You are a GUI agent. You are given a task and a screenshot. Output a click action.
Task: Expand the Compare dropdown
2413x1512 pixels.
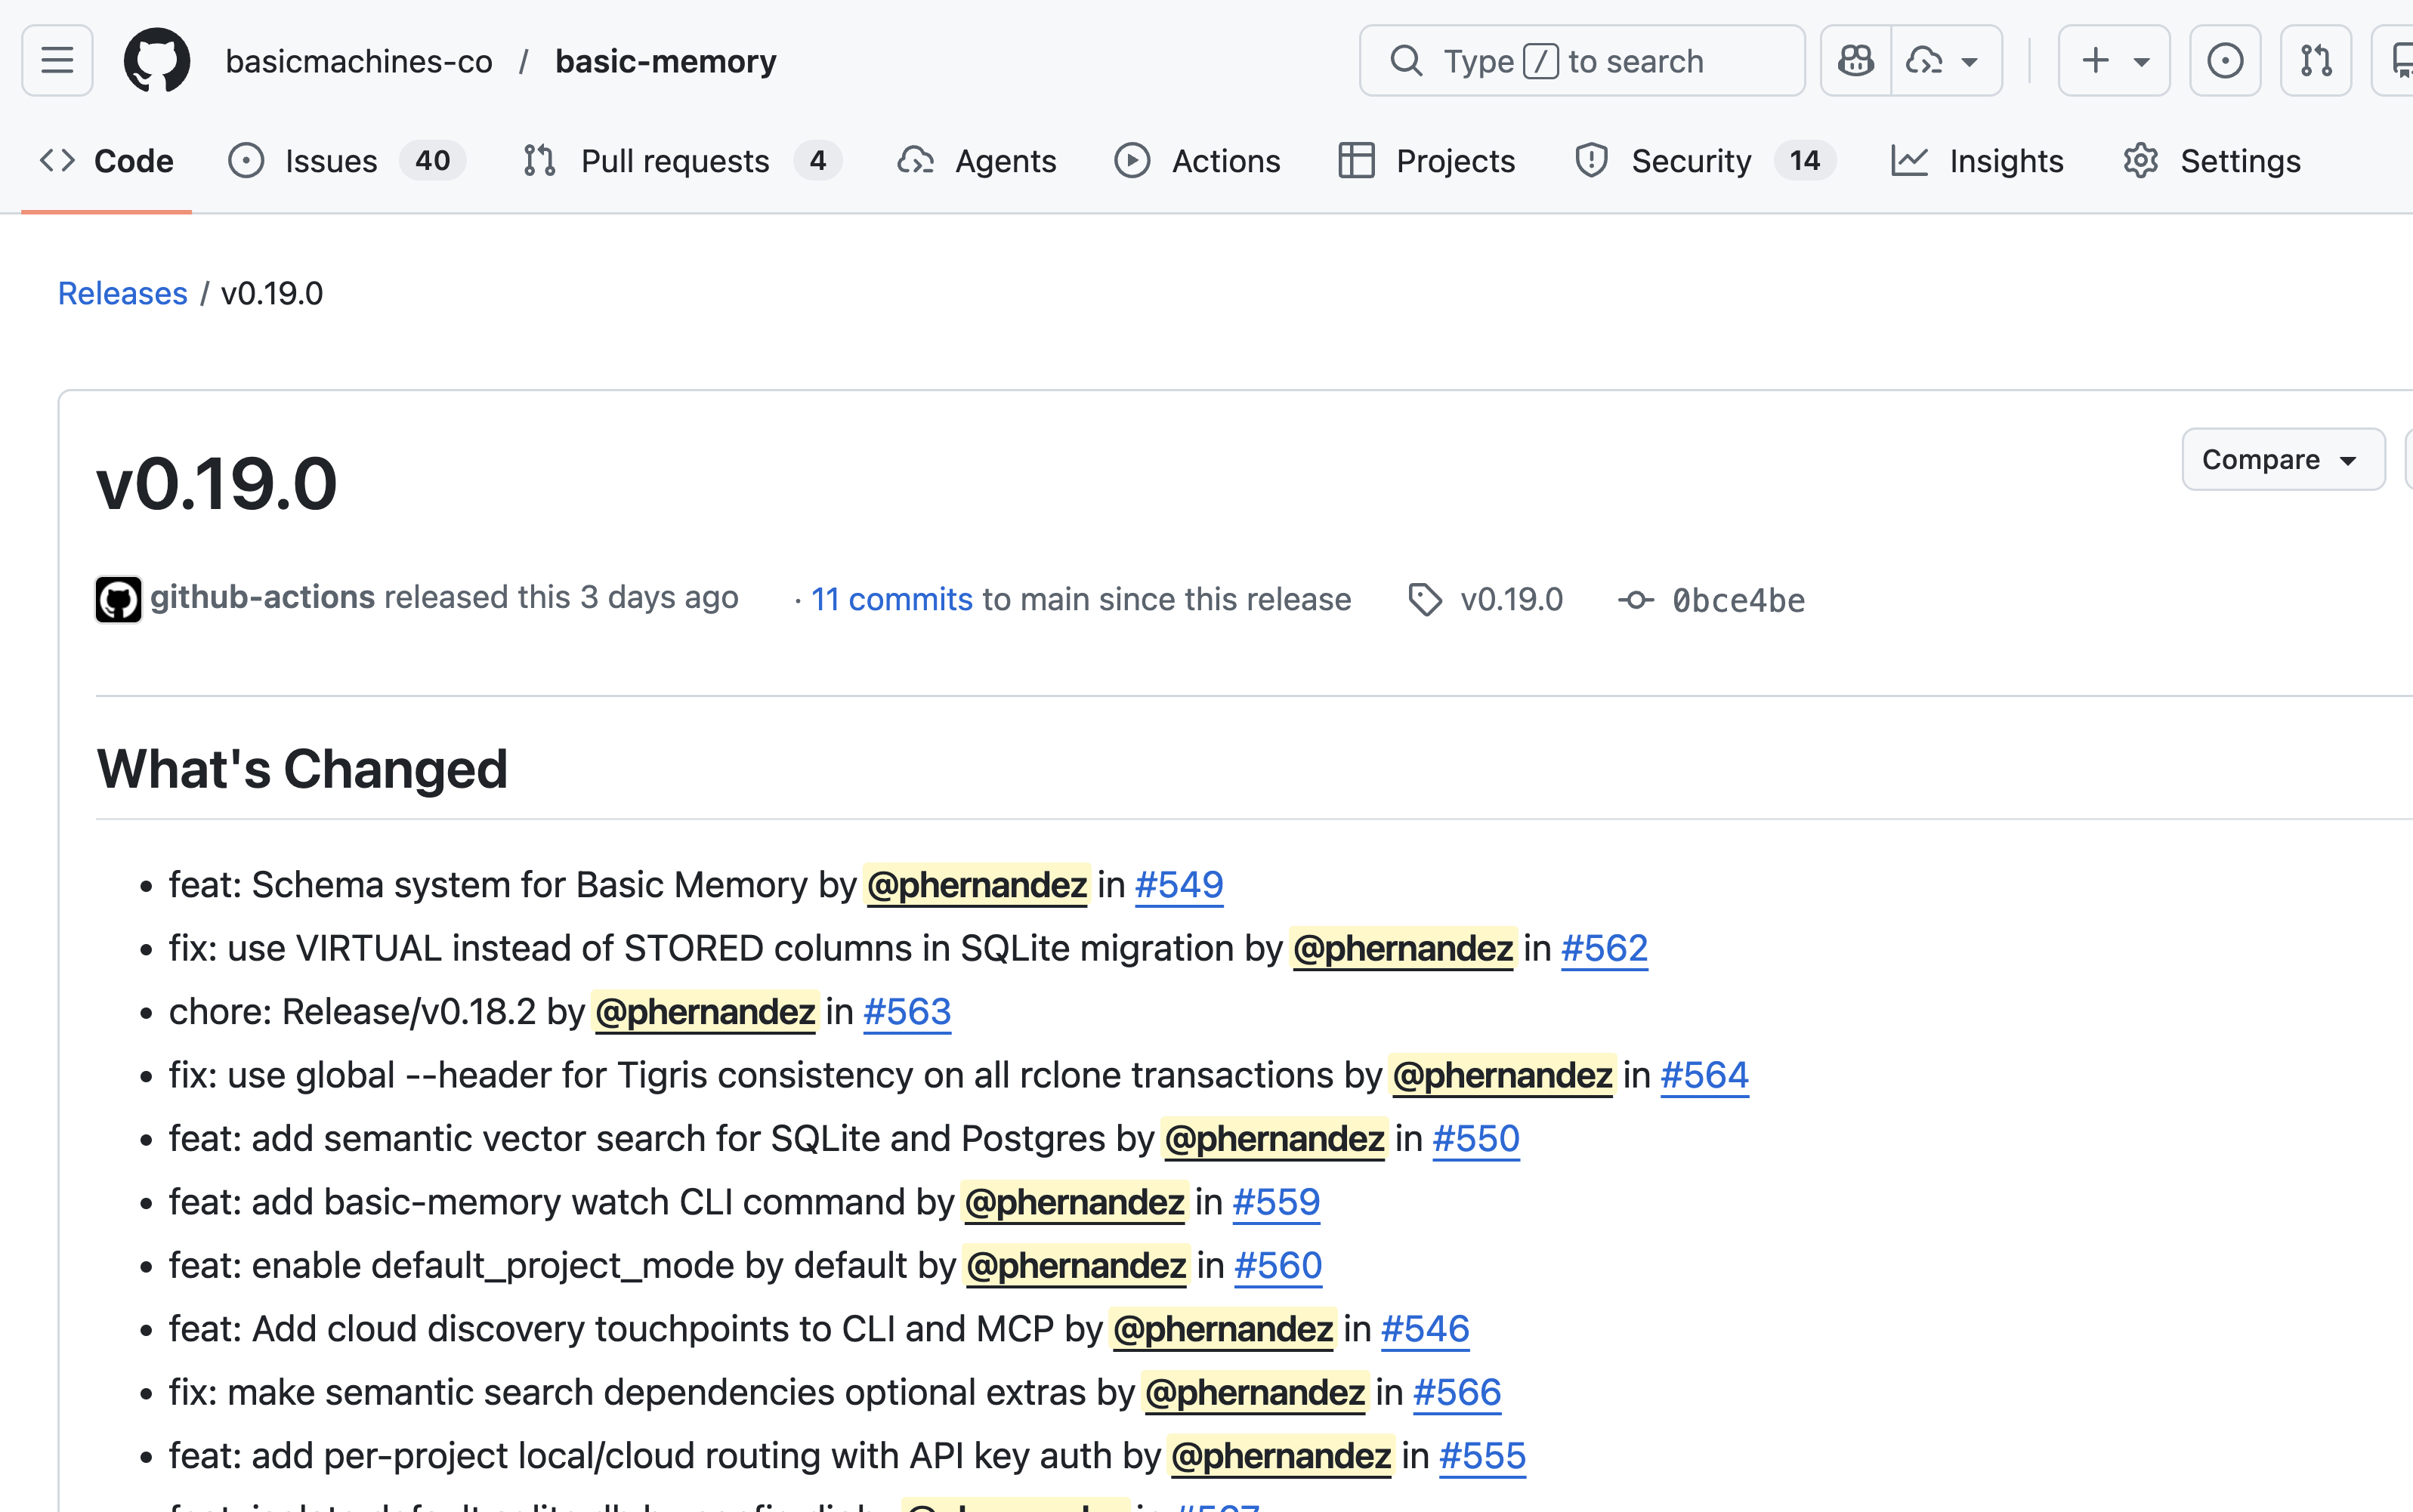[2282, 459]
